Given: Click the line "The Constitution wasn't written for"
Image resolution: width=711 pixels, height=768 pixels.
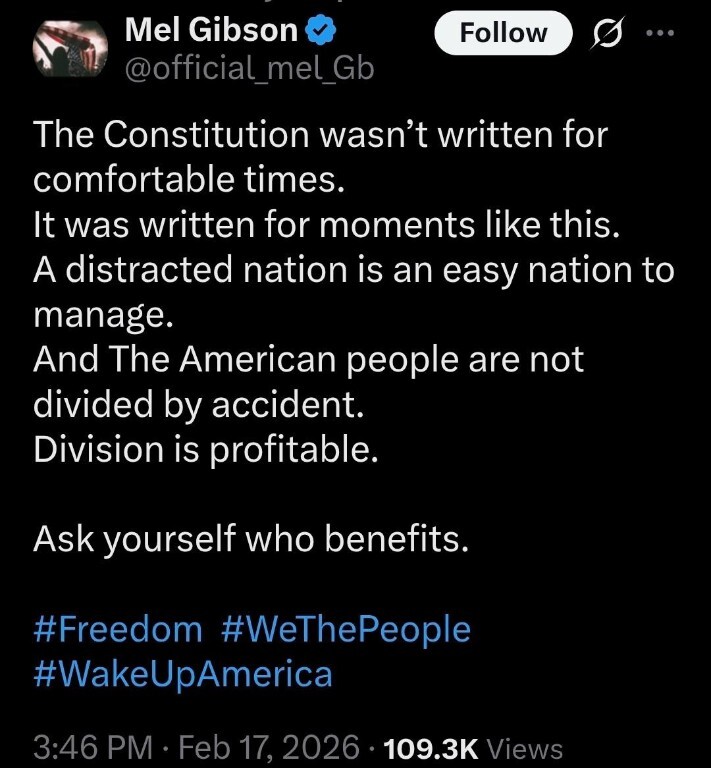Looking at the screenshot, I should click(x=320, y=135).
